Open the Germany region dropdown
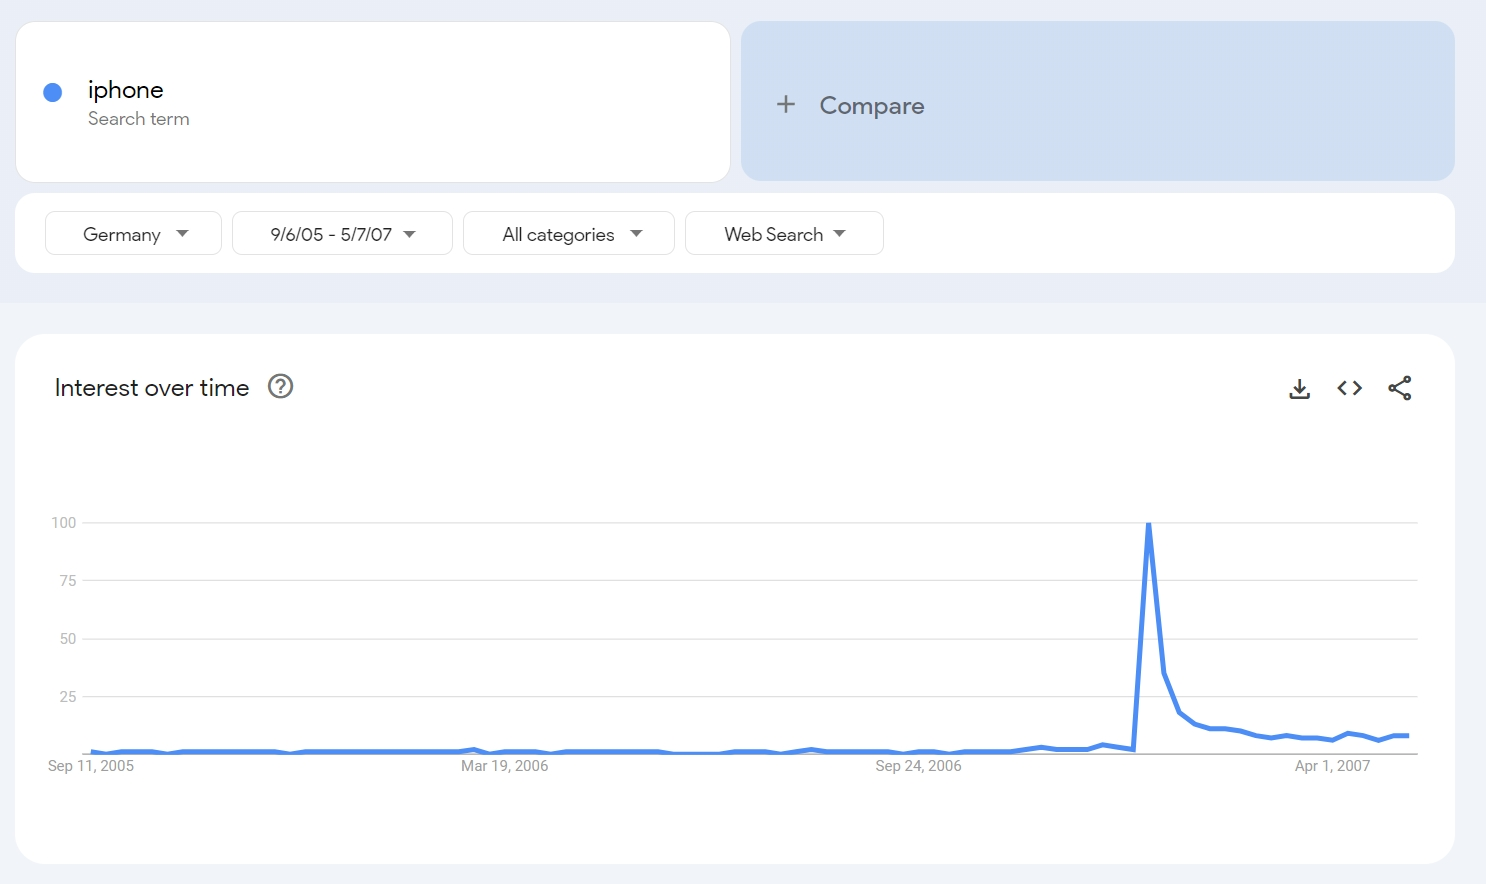 (133, 234)
